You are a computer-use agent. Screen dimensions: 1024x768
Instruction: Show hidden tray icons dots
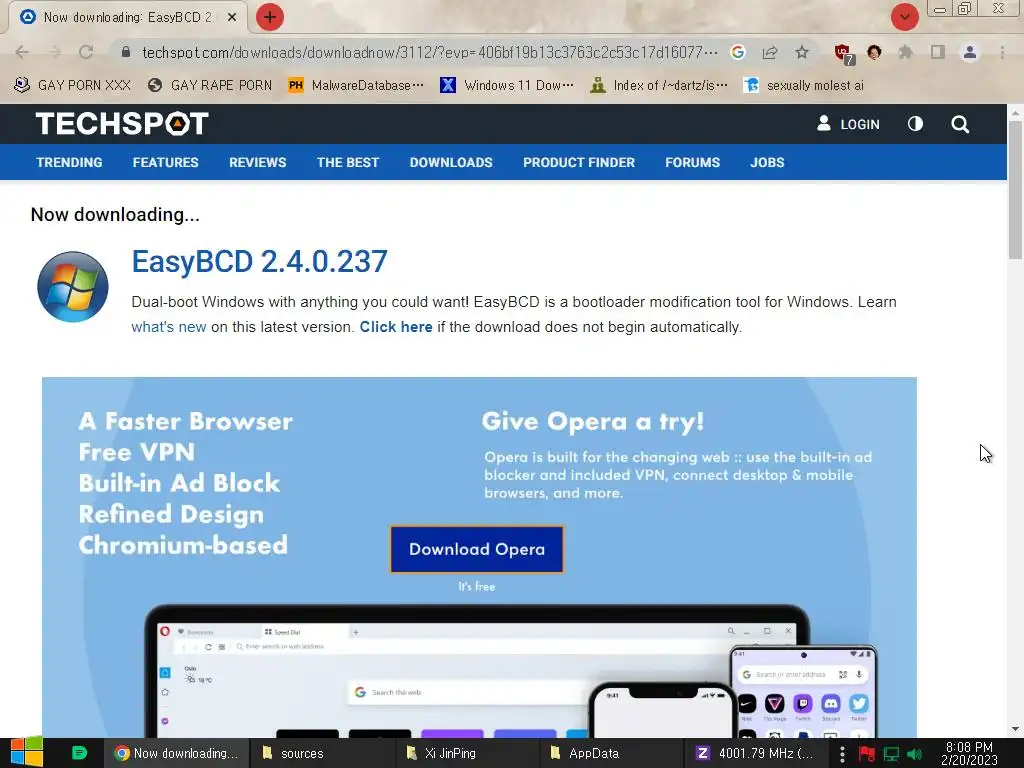842,754
